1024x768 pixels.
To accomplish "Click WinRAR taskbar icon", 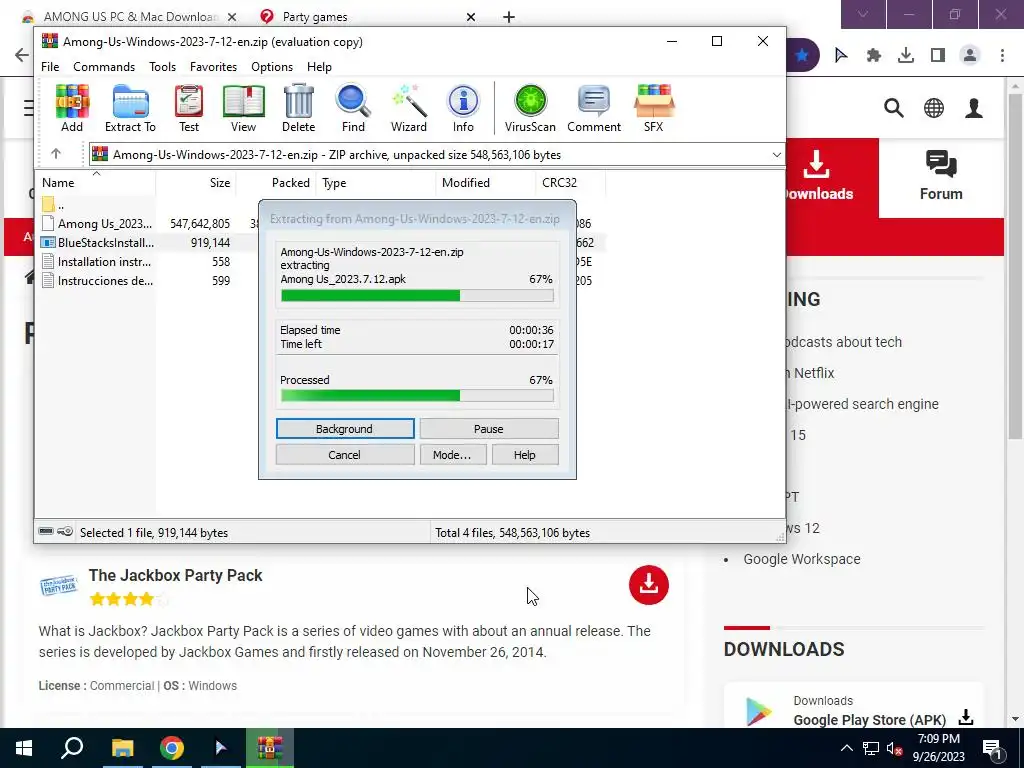I will click(x=270, y=748).
